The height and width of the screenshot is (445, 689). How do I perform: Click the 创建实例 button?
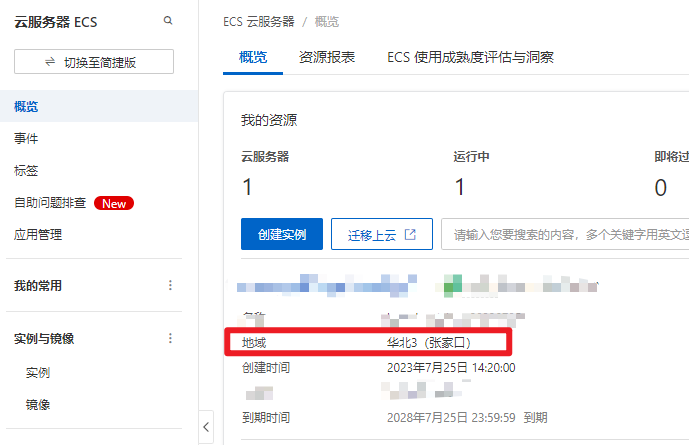282,234
